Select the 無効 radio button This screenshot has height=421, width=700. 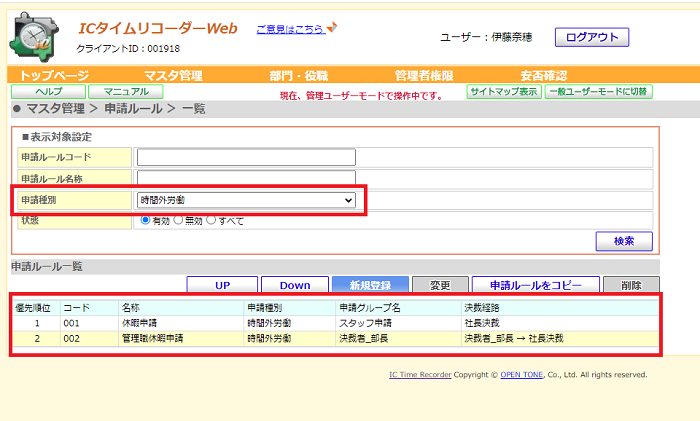click(178, 220)
